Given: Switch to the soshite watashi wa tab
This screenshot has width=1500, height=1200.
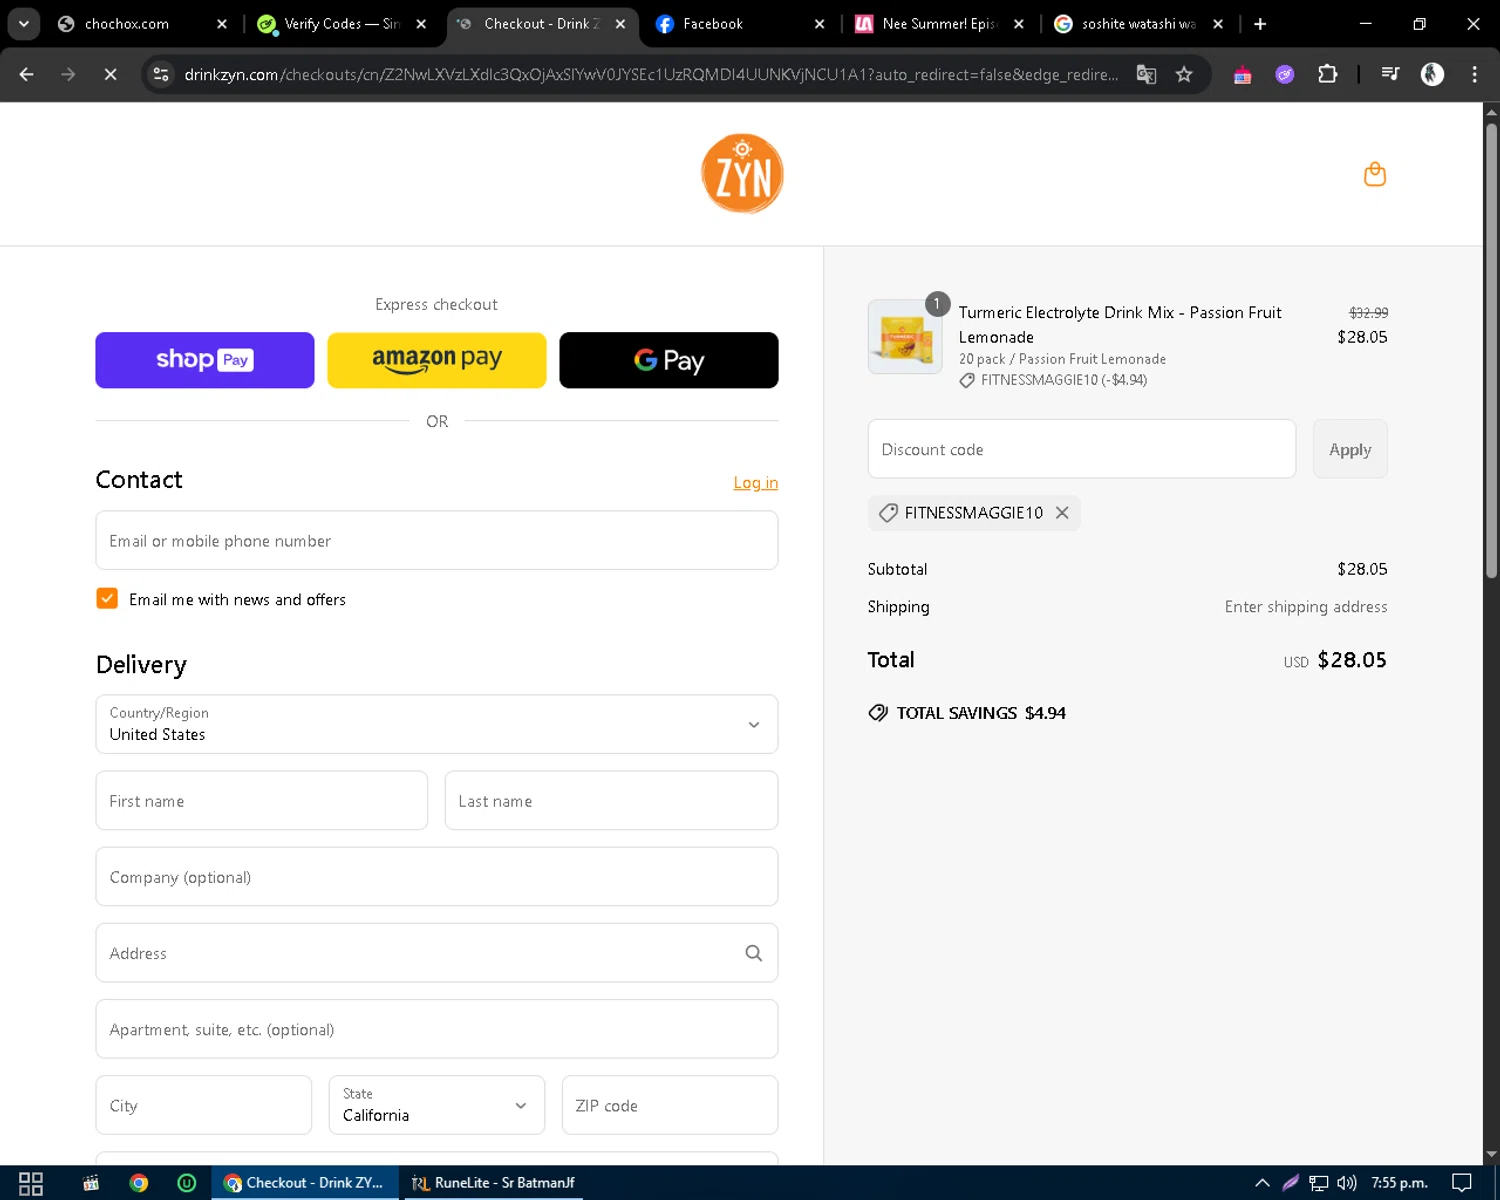Looking at the screenshot, I should click(x=1137, y=24).
